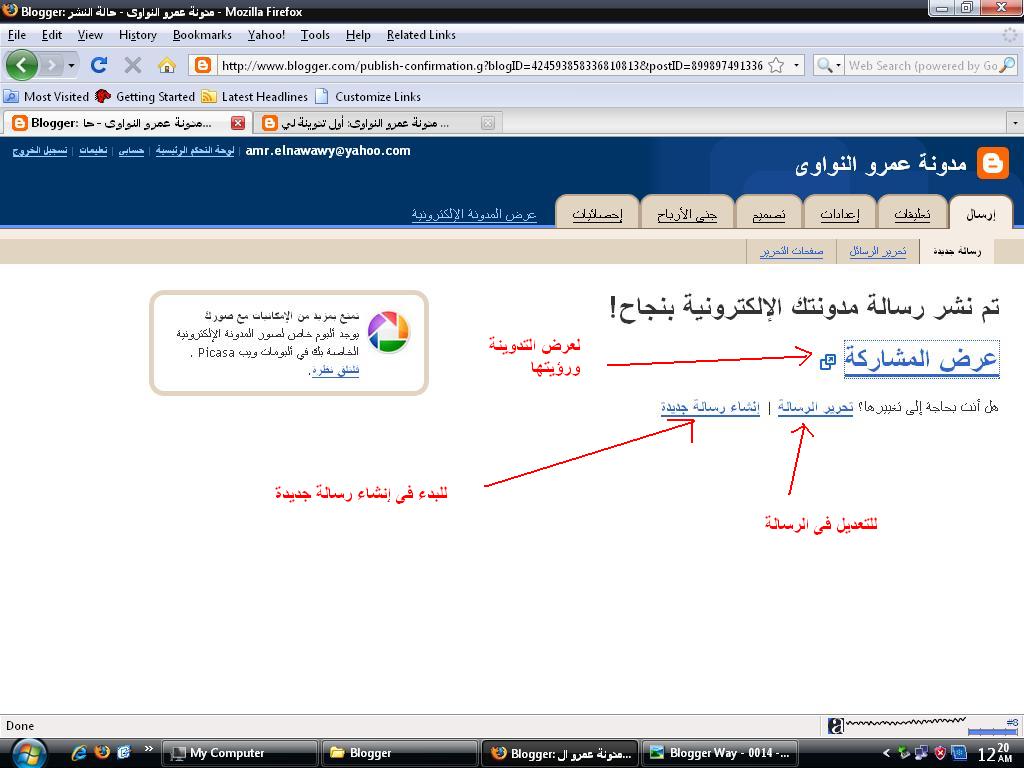Click the third Quick Launch icon after Firefox
Viewport: 1024px width, 768px height.
point(124,752)
